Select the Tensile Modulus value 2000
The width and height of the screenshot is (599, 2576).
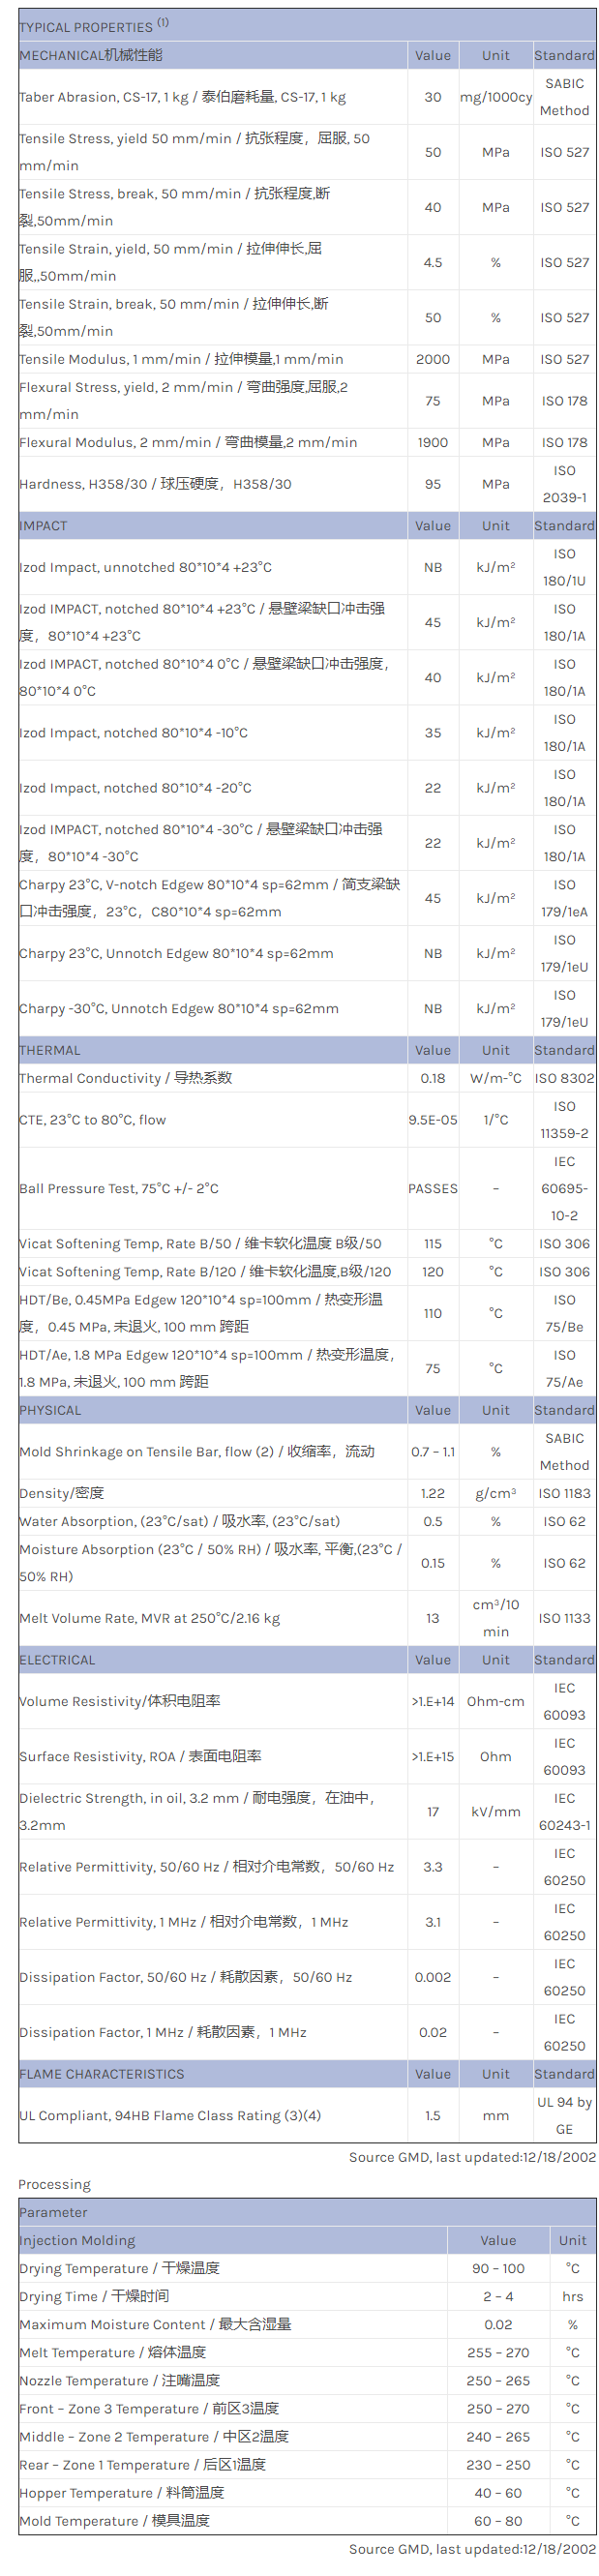point(432,359)
